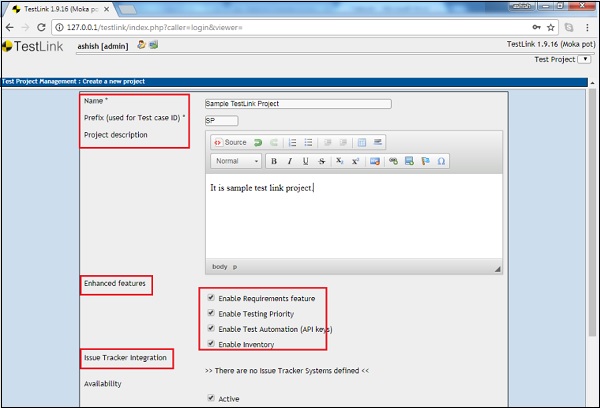This screenshot has height=408, width=600.
Task: Click the Prefix input field containing SP
Action: click(x=222, y=121)
